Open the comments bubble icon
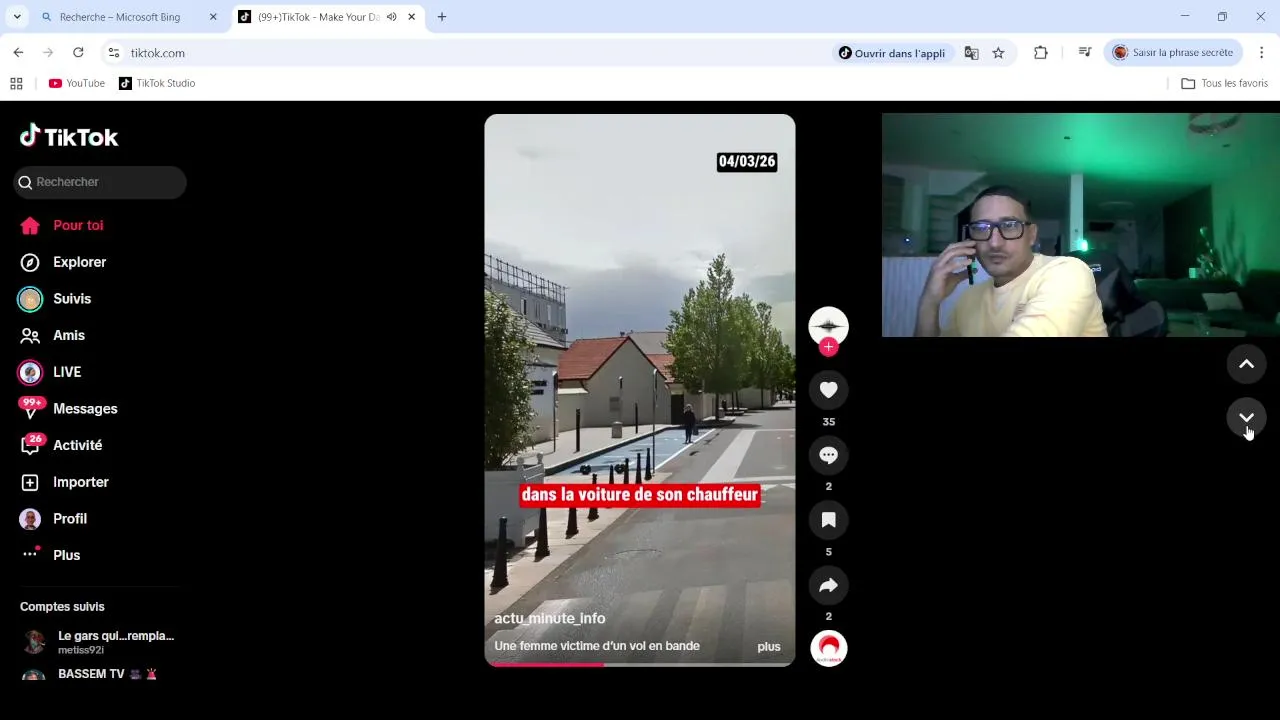 [828, 455]
